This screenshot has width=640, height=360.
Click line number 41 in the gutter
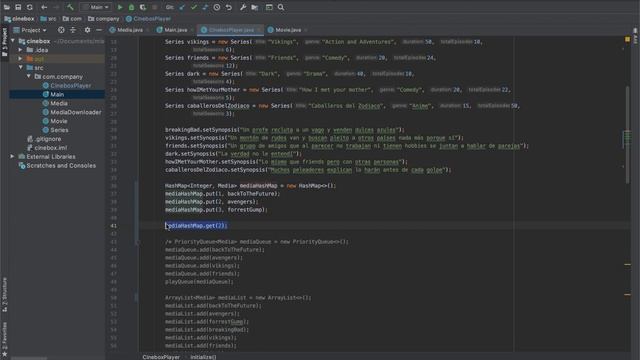[x=113, y=225]
